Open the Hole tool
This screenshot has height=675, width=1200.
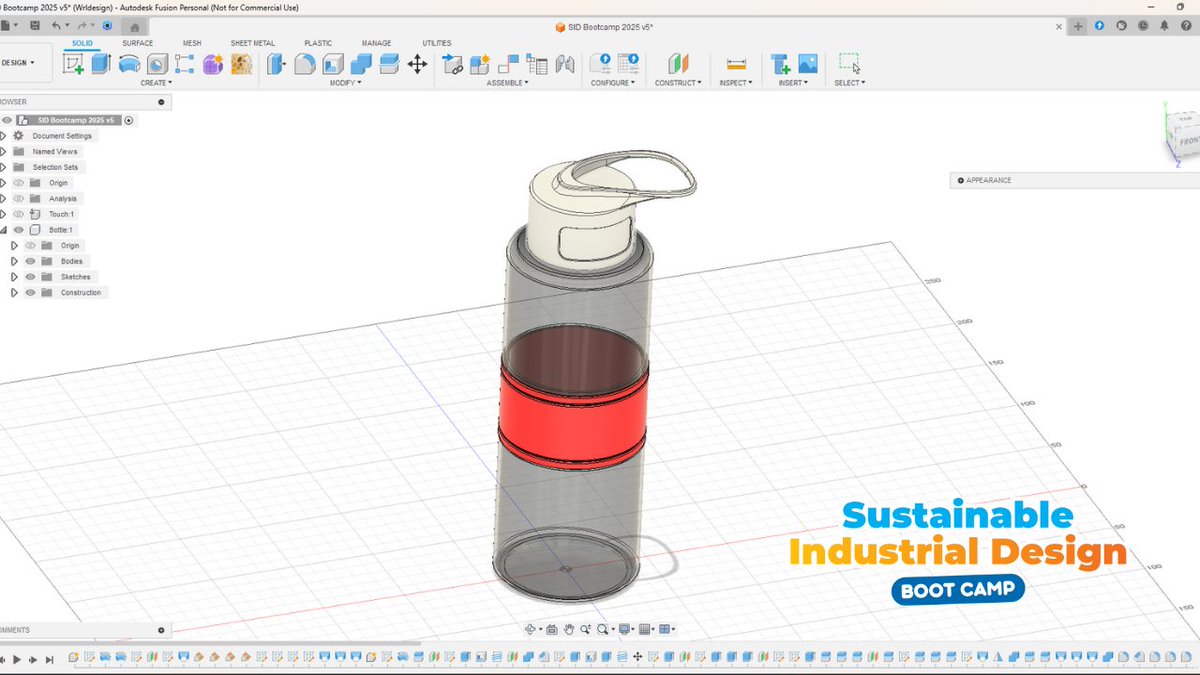pyautogui.click(x=155, y=63)
